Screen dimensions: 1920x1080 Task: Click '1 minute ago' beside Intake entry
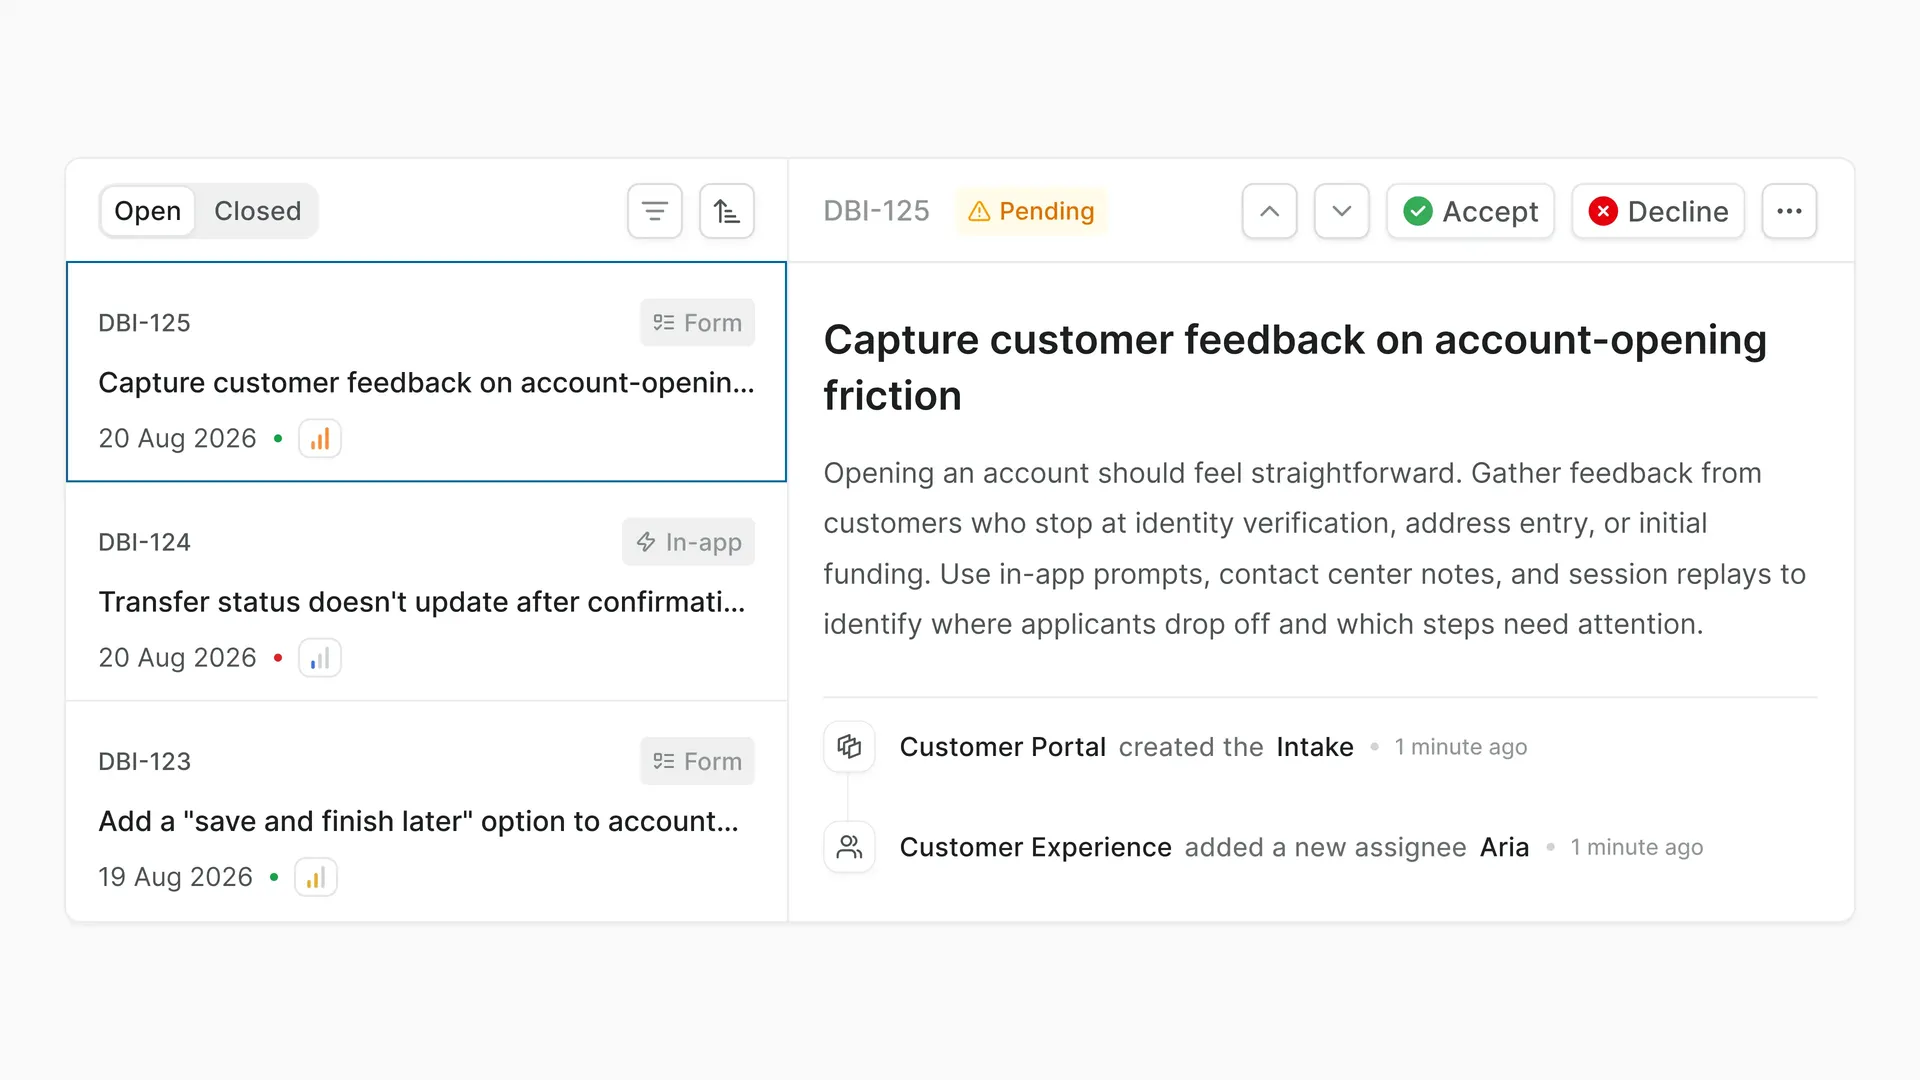pos(1460,747)
